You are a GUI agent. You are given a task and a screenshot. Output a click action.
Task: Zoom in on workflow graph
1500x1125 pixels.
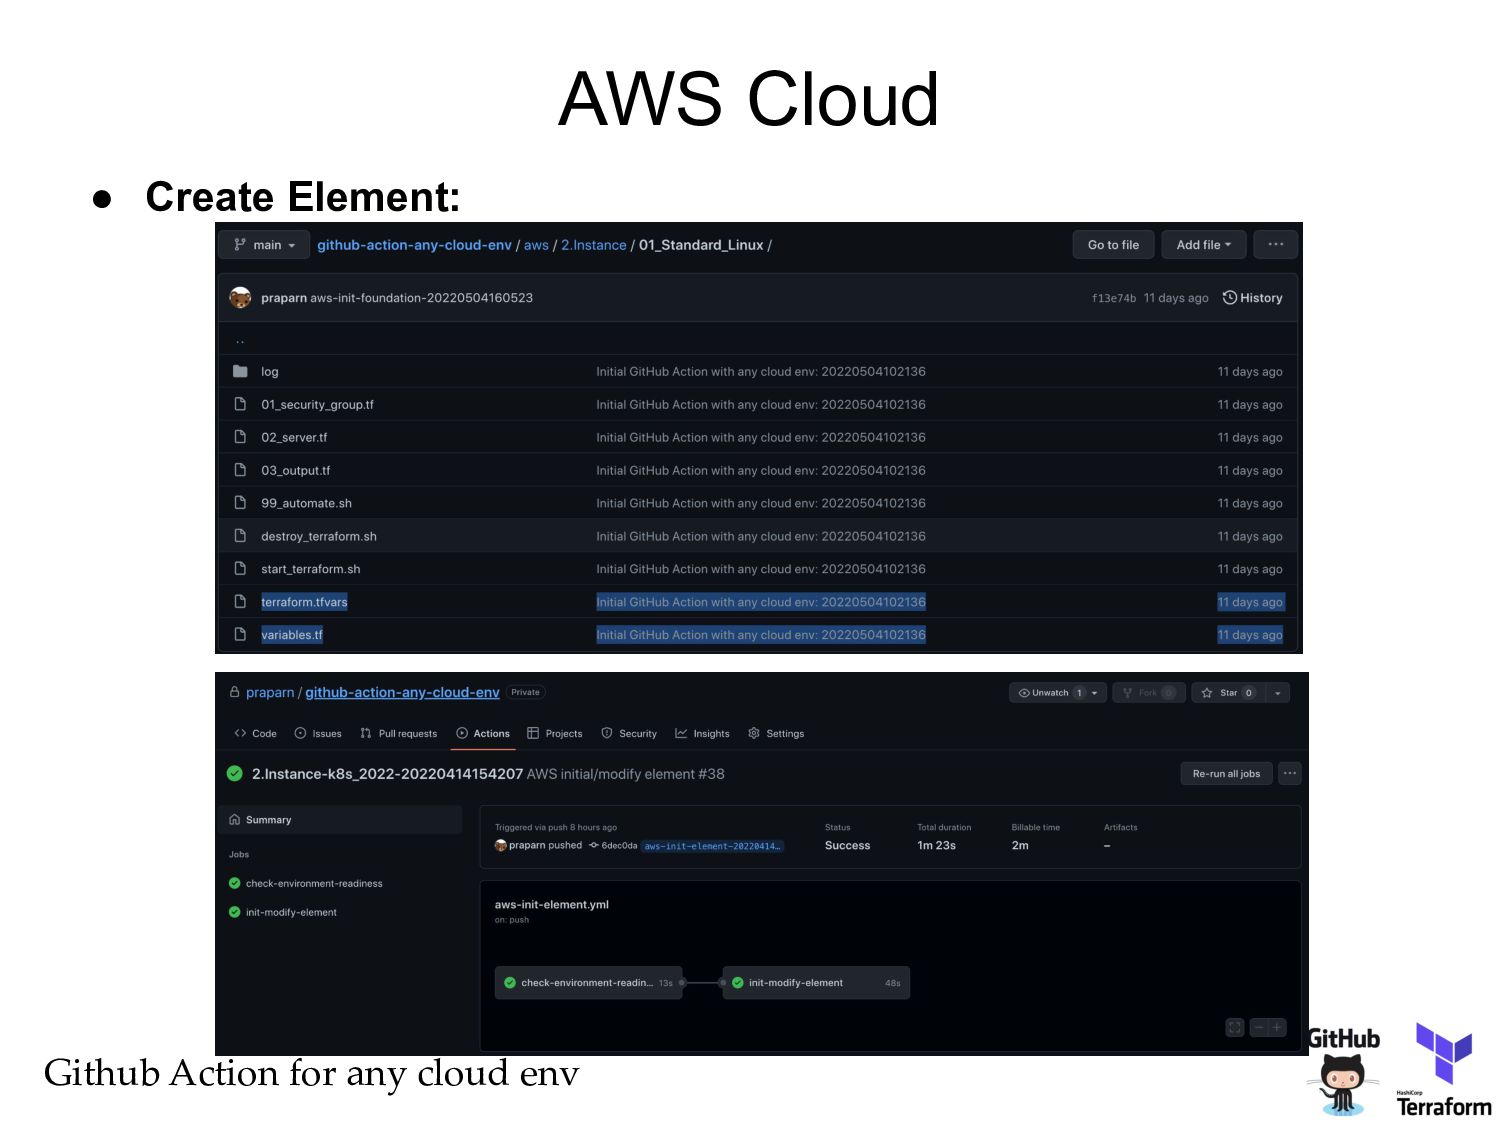1277,1028
